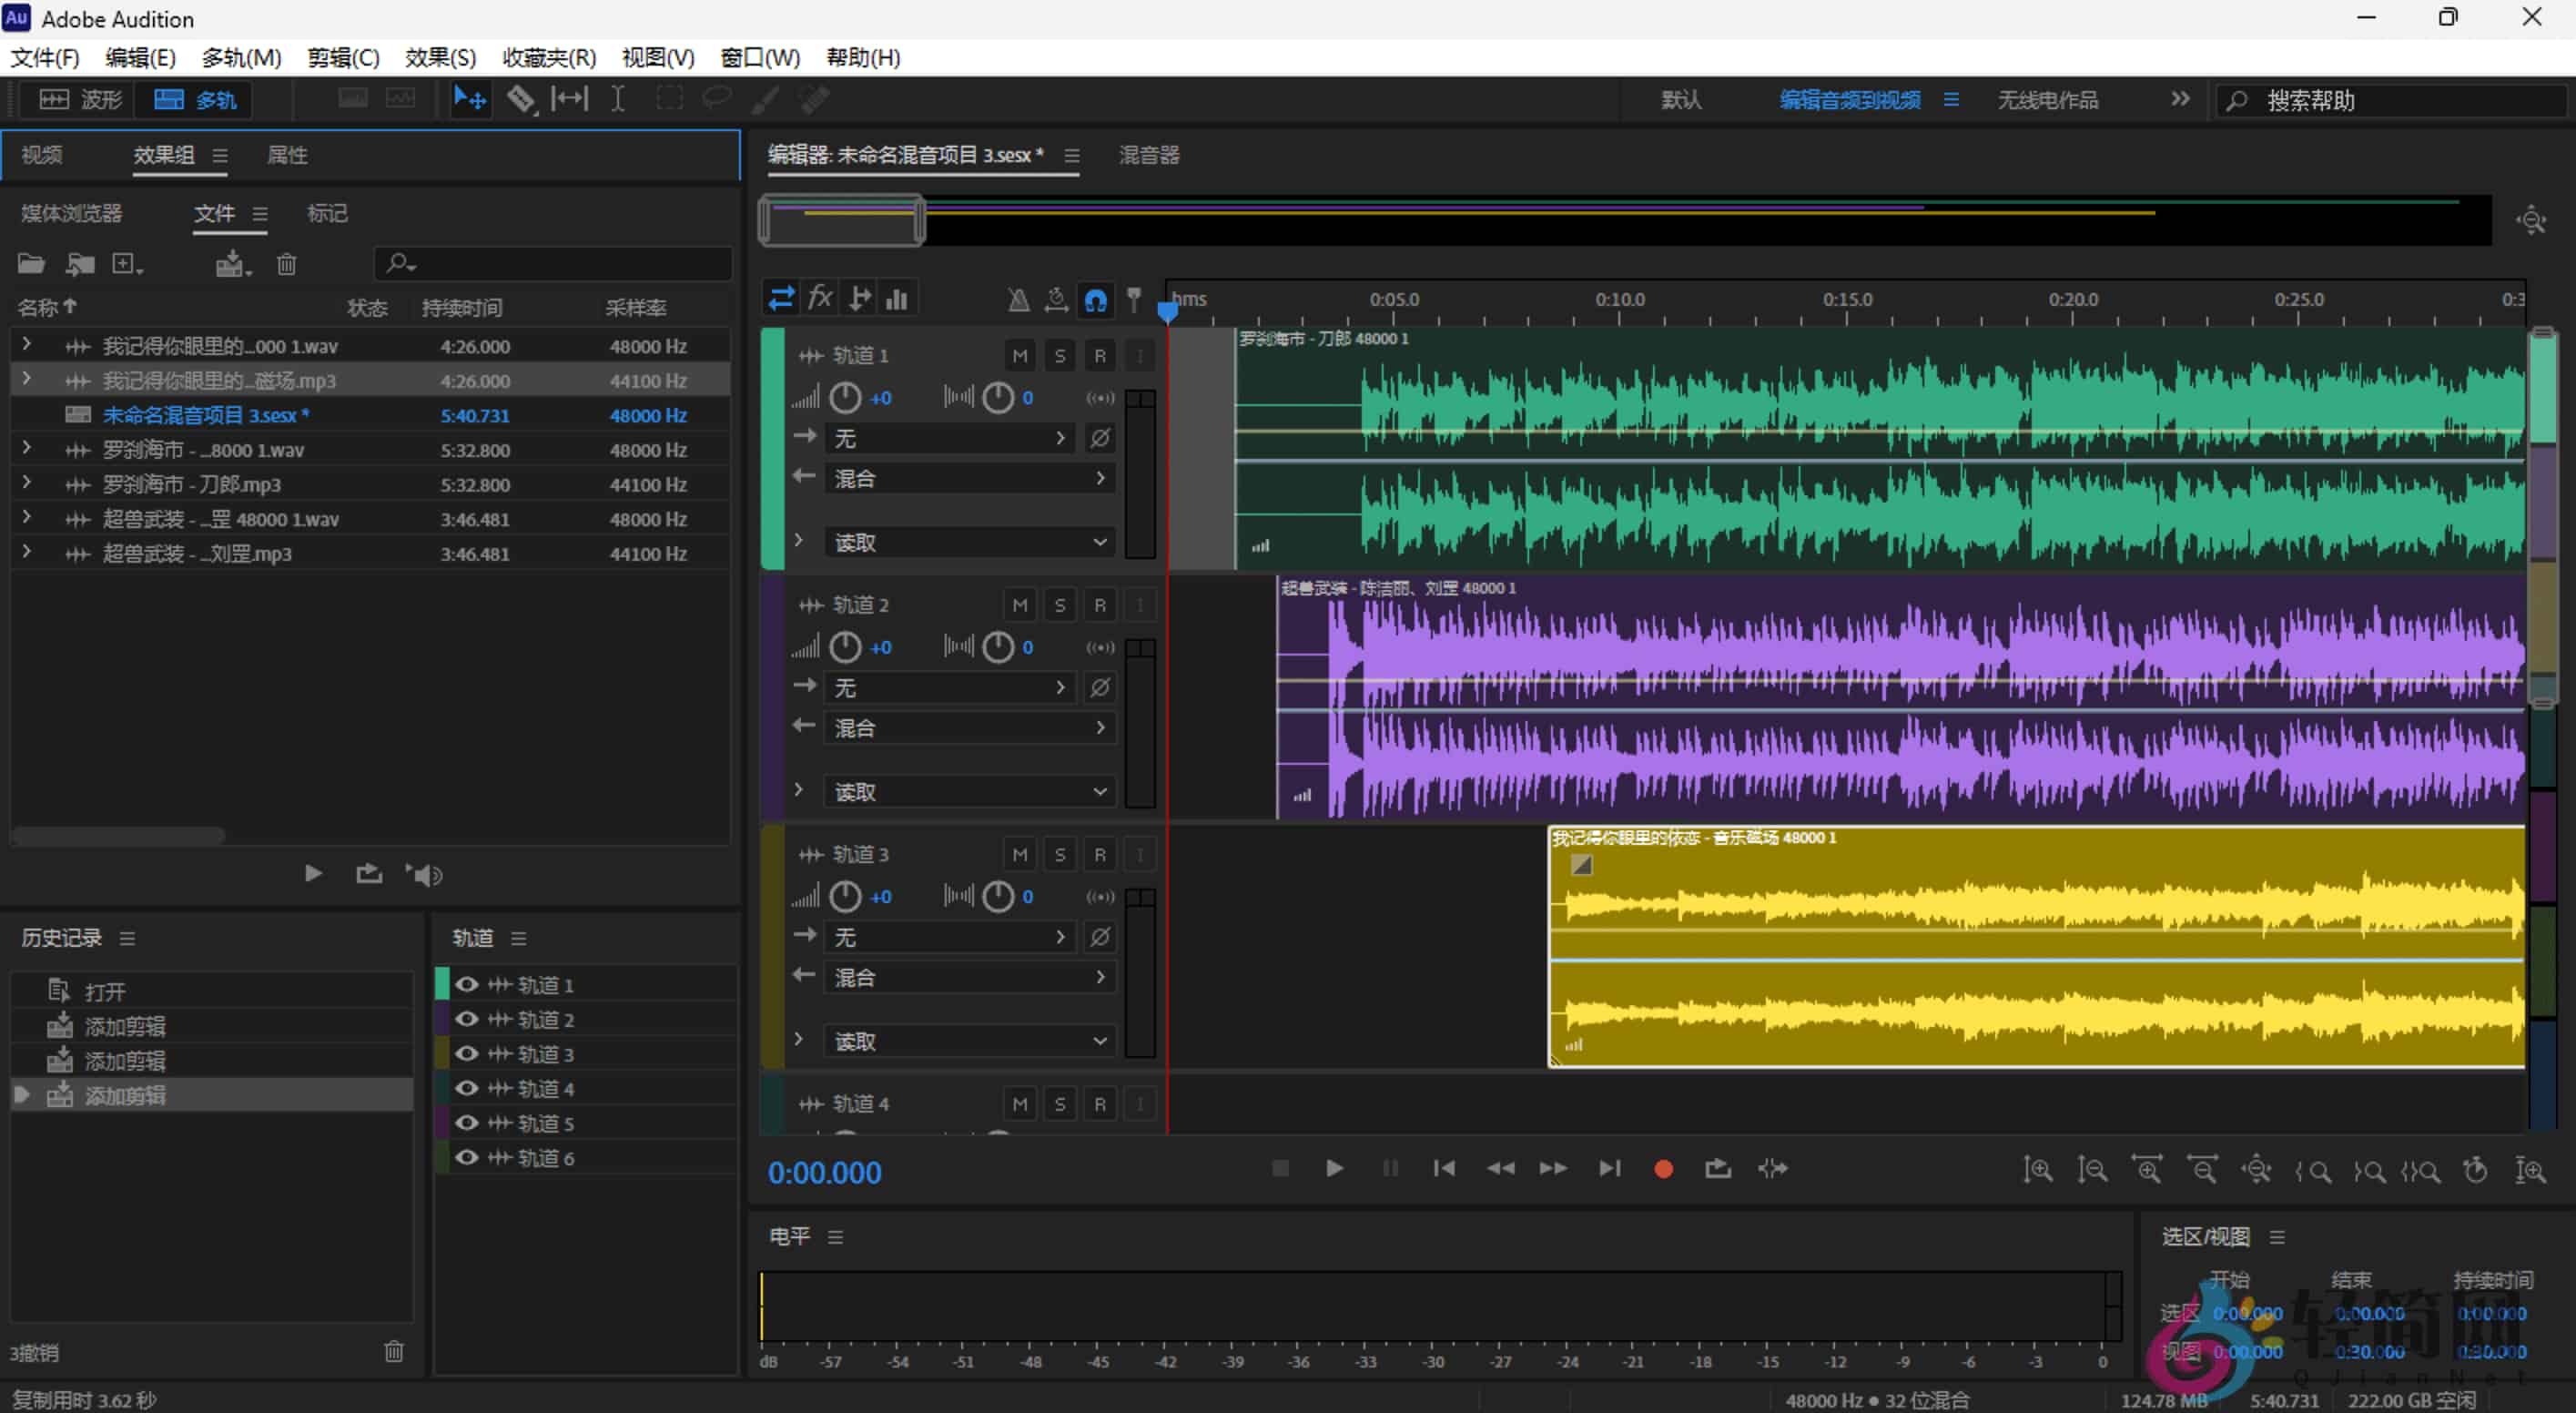Select the Time Selection tool
Screen dimensions: 2576x1413
click(x=618, y=98)
